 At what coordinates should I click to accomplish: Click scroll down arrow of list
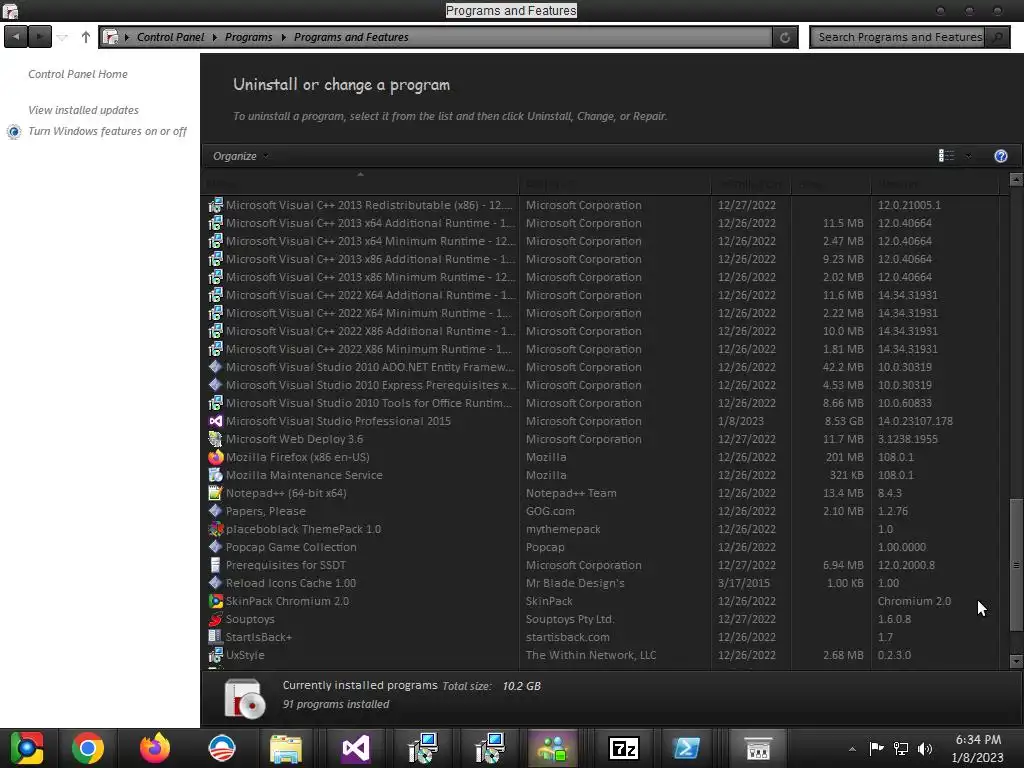[1016, 661]
